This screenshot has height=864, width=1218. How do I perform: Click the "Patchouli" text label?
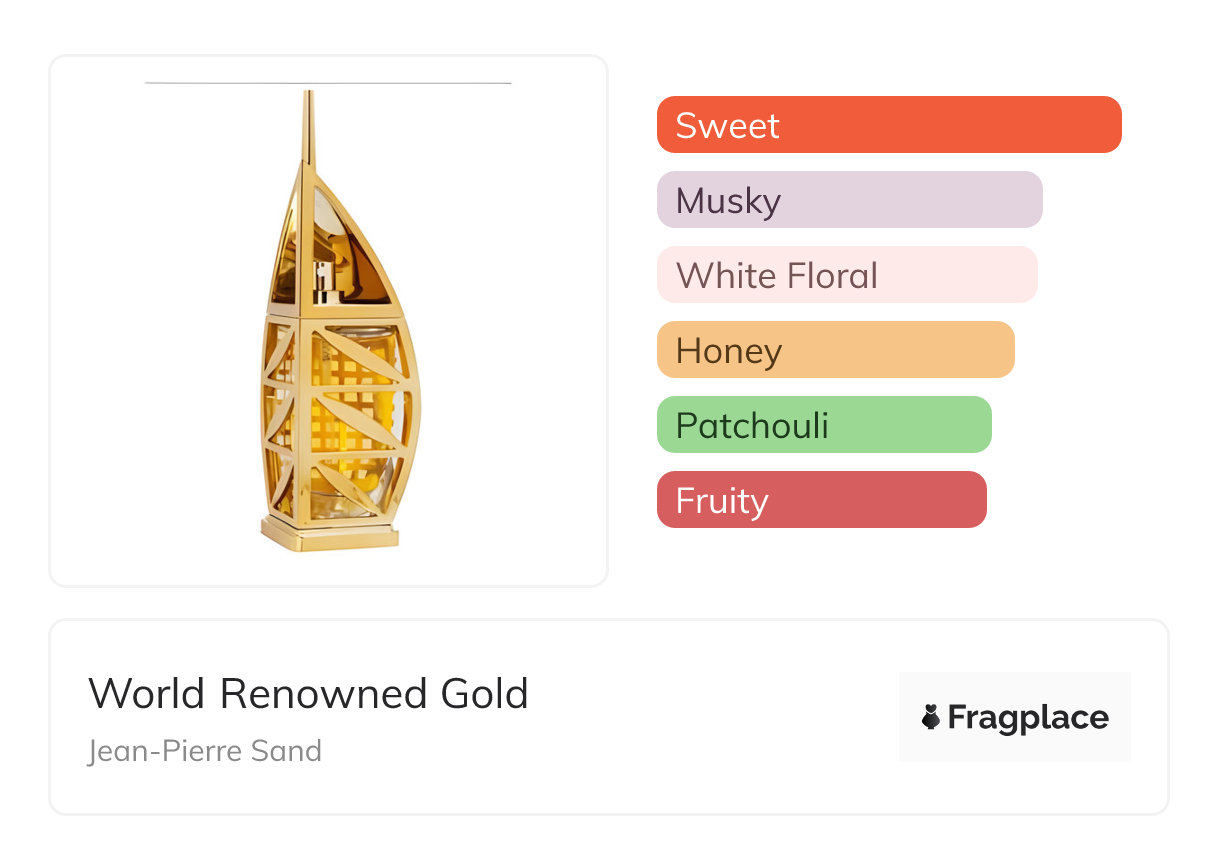coord(752,425)
